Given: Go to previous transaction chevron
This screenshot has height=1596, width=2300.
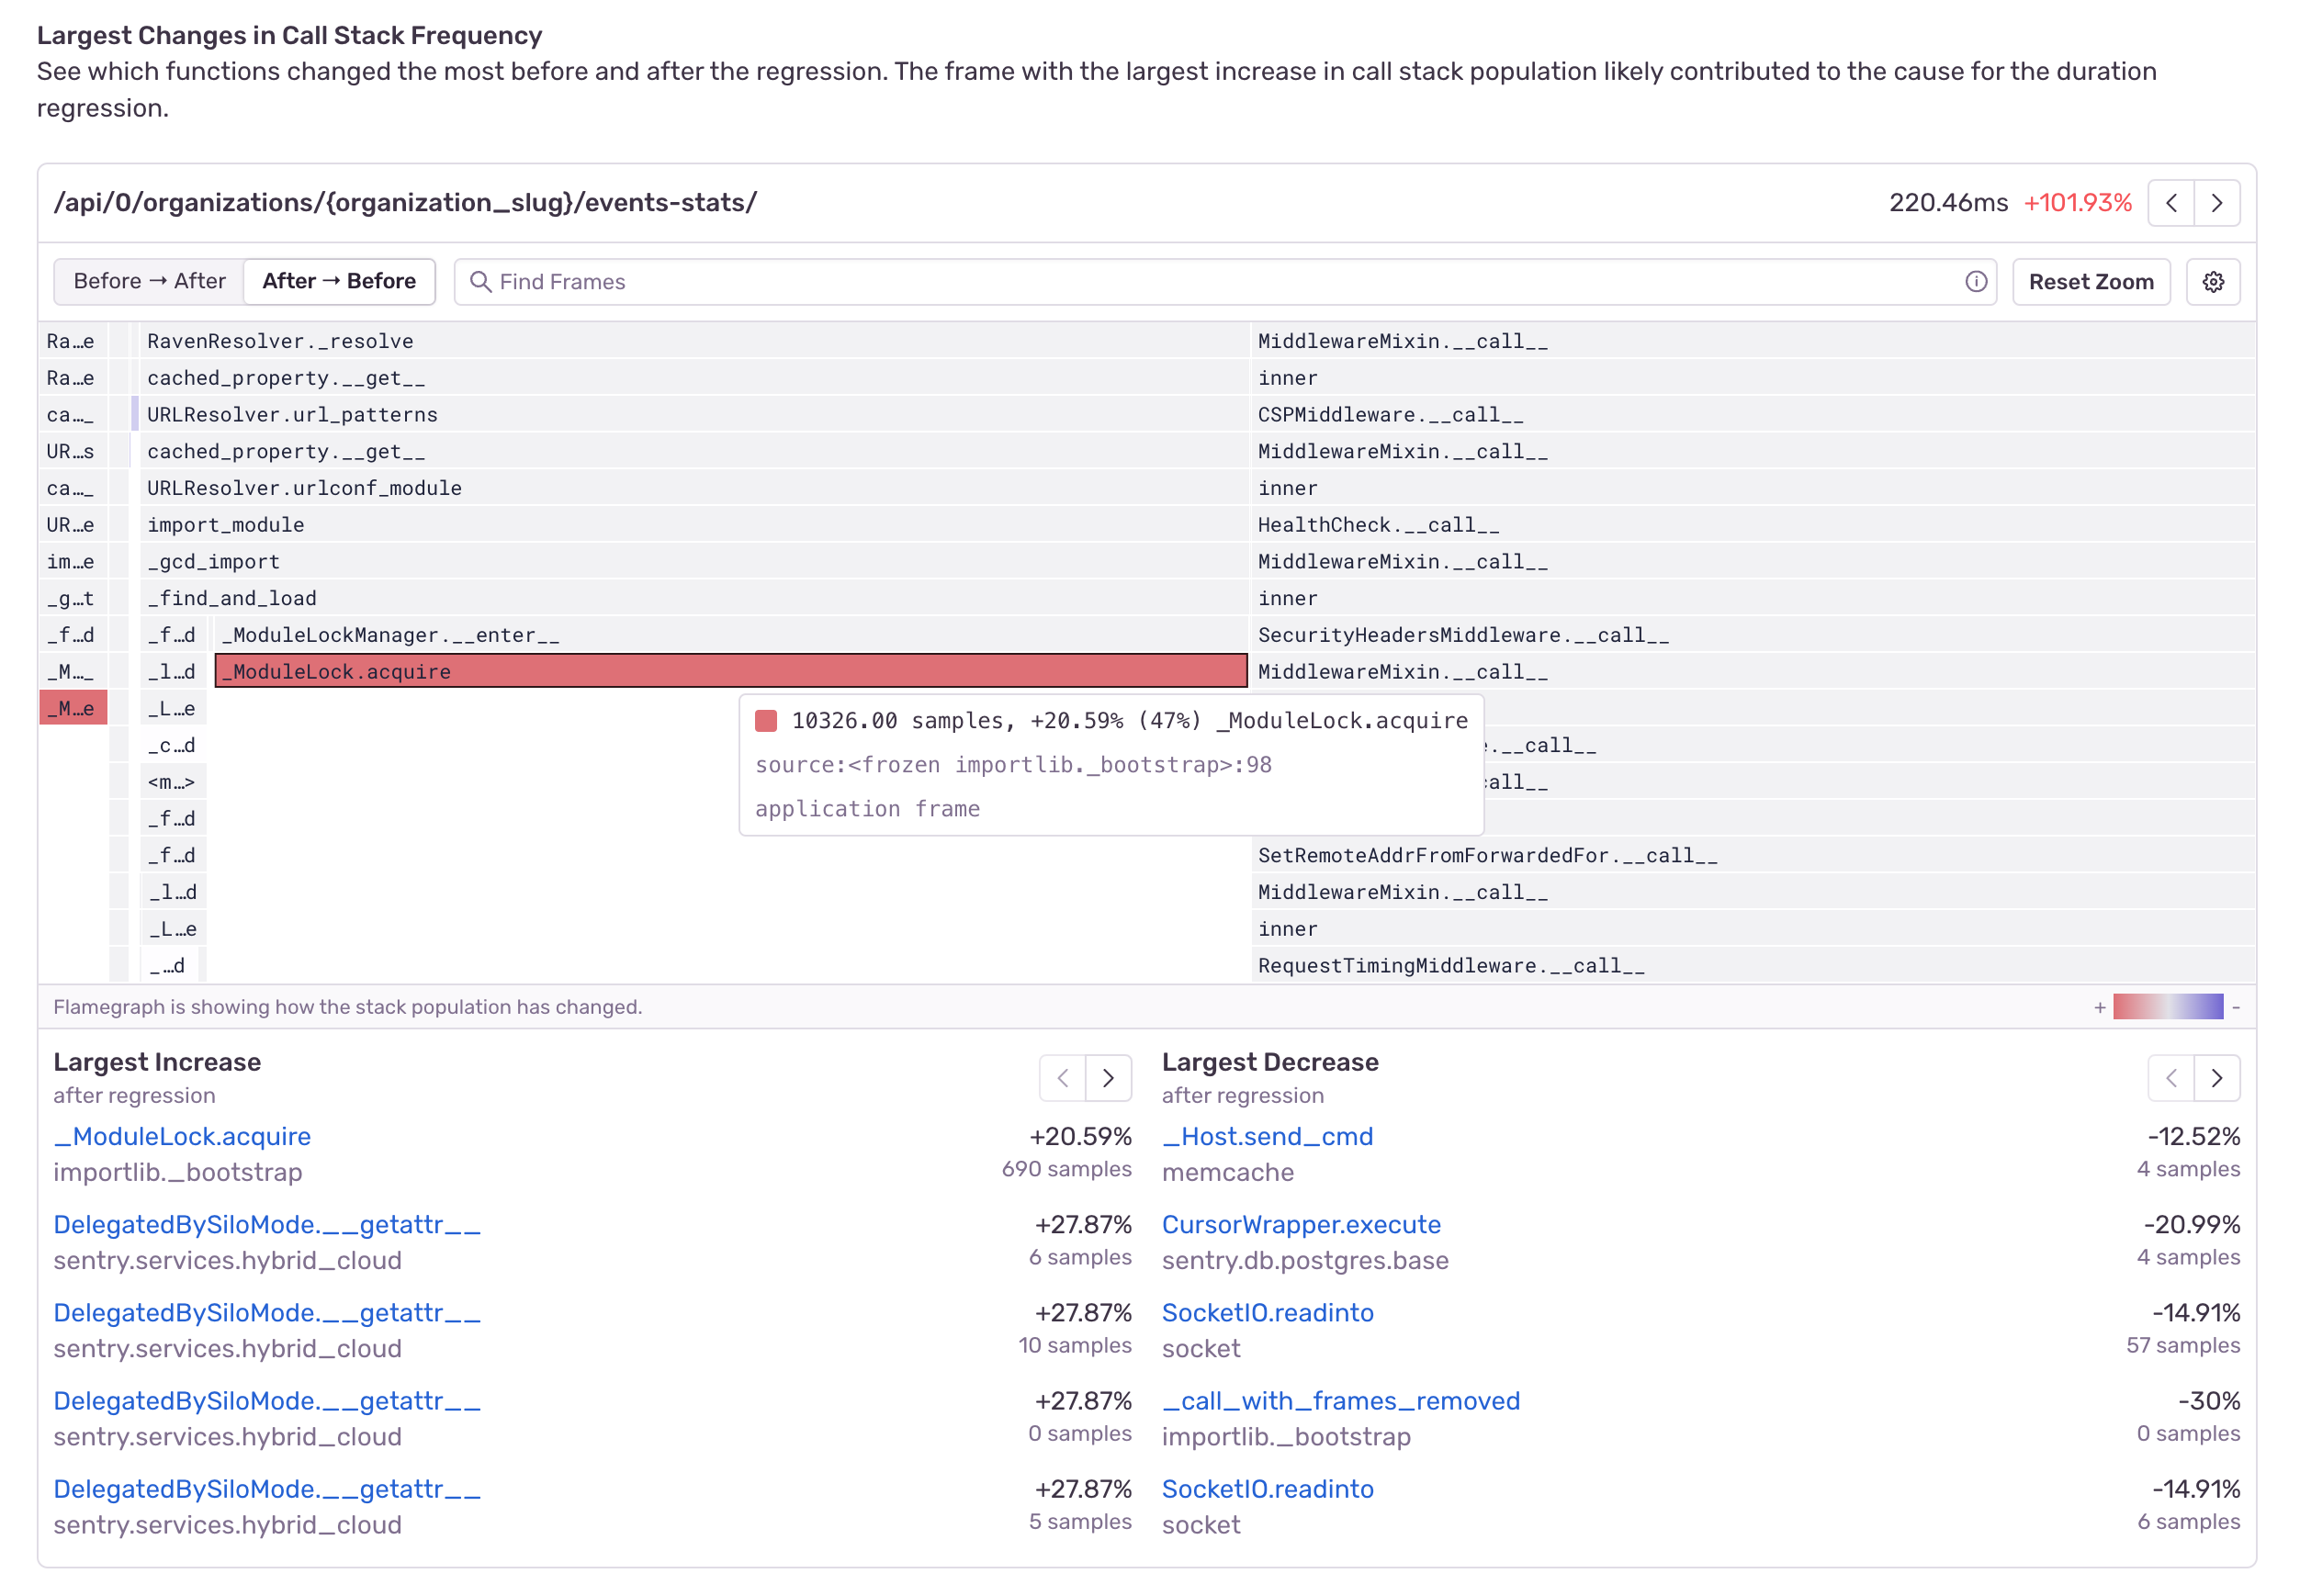Looking at the screenshot, I should coord(2171,203).
